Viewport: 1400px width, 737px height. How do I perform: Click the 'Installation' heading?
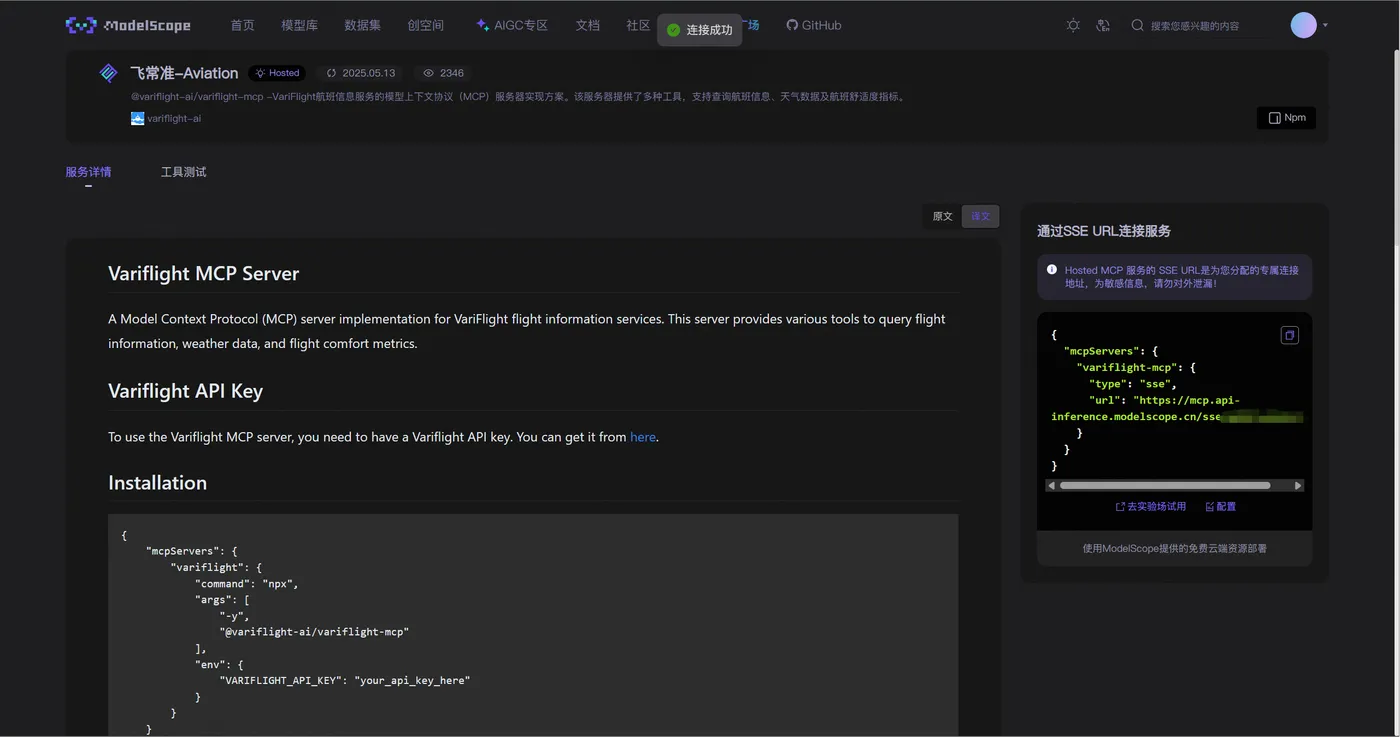pos(158,482)
